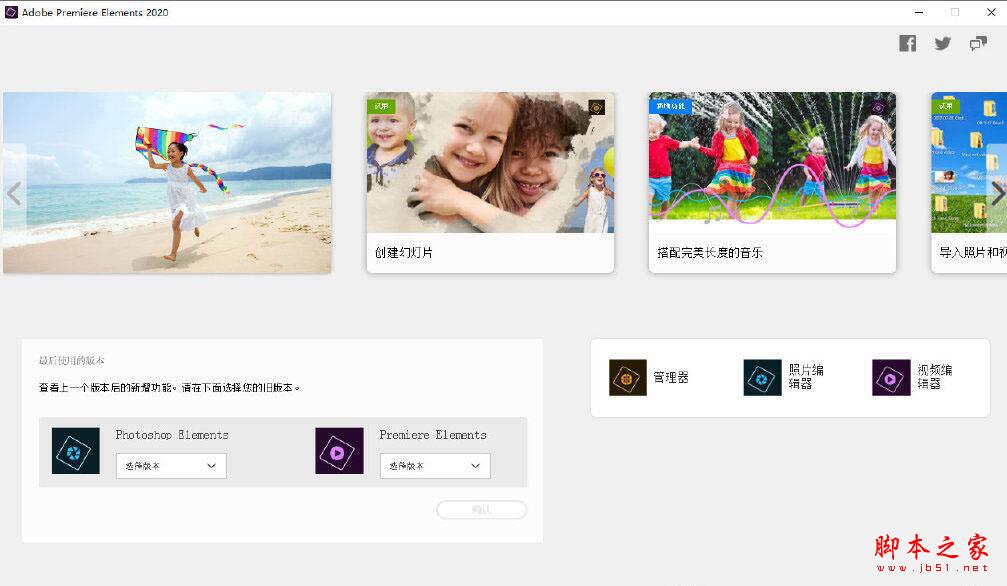Screen dimensions: 1007x586
Task: Click the Premiere Elements label in version panel
Action: pyautogui.click(x=433, y=435)
